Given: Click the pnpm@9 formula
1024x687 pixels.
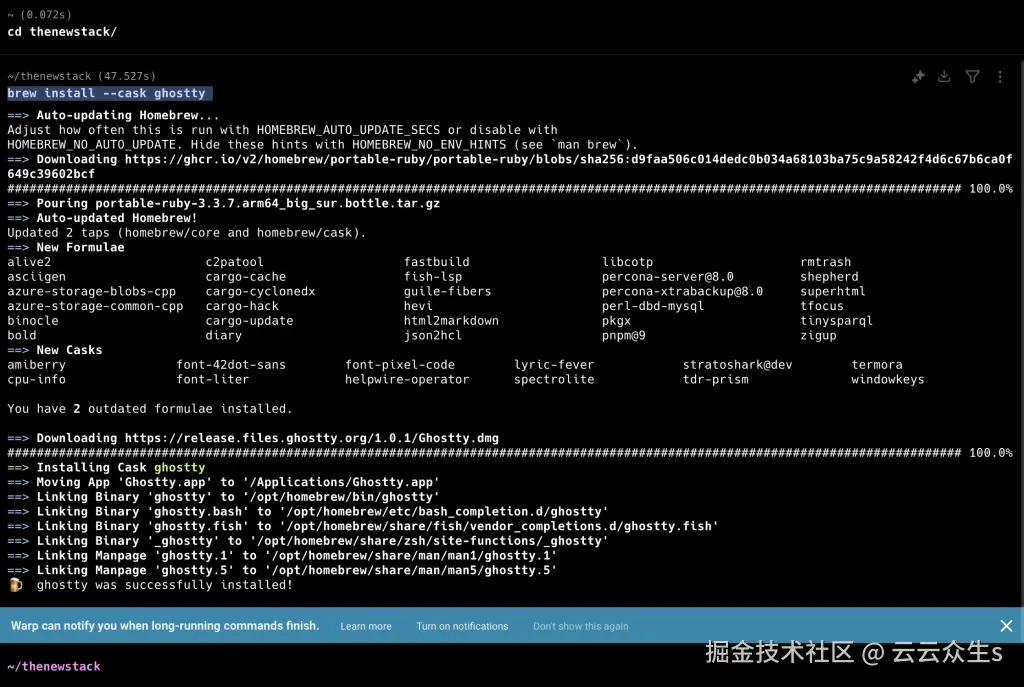Looking at the screenshot, I should 623,336.
